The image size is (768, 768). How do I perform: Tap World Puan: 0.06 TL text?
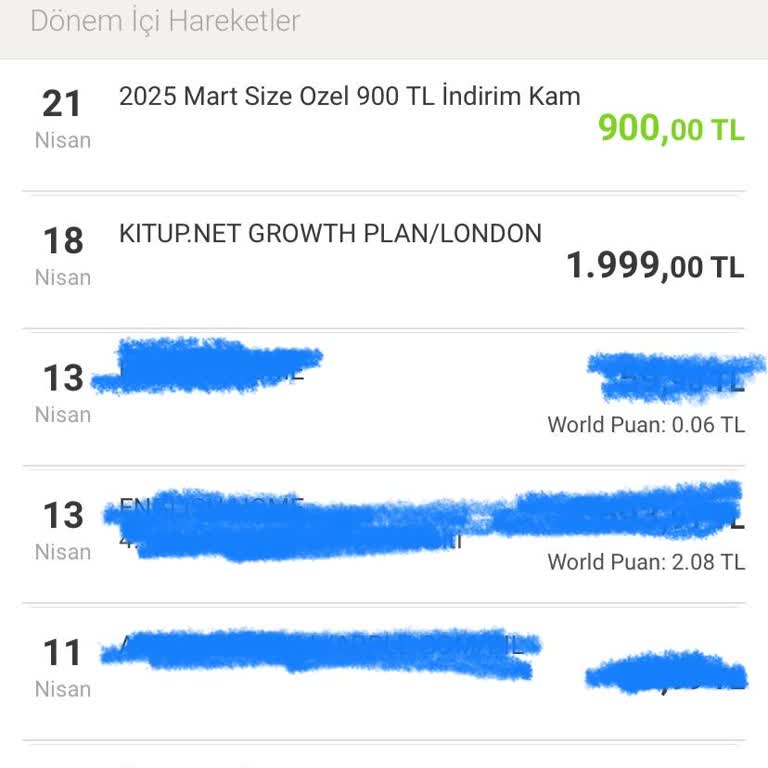pos(646,425)
